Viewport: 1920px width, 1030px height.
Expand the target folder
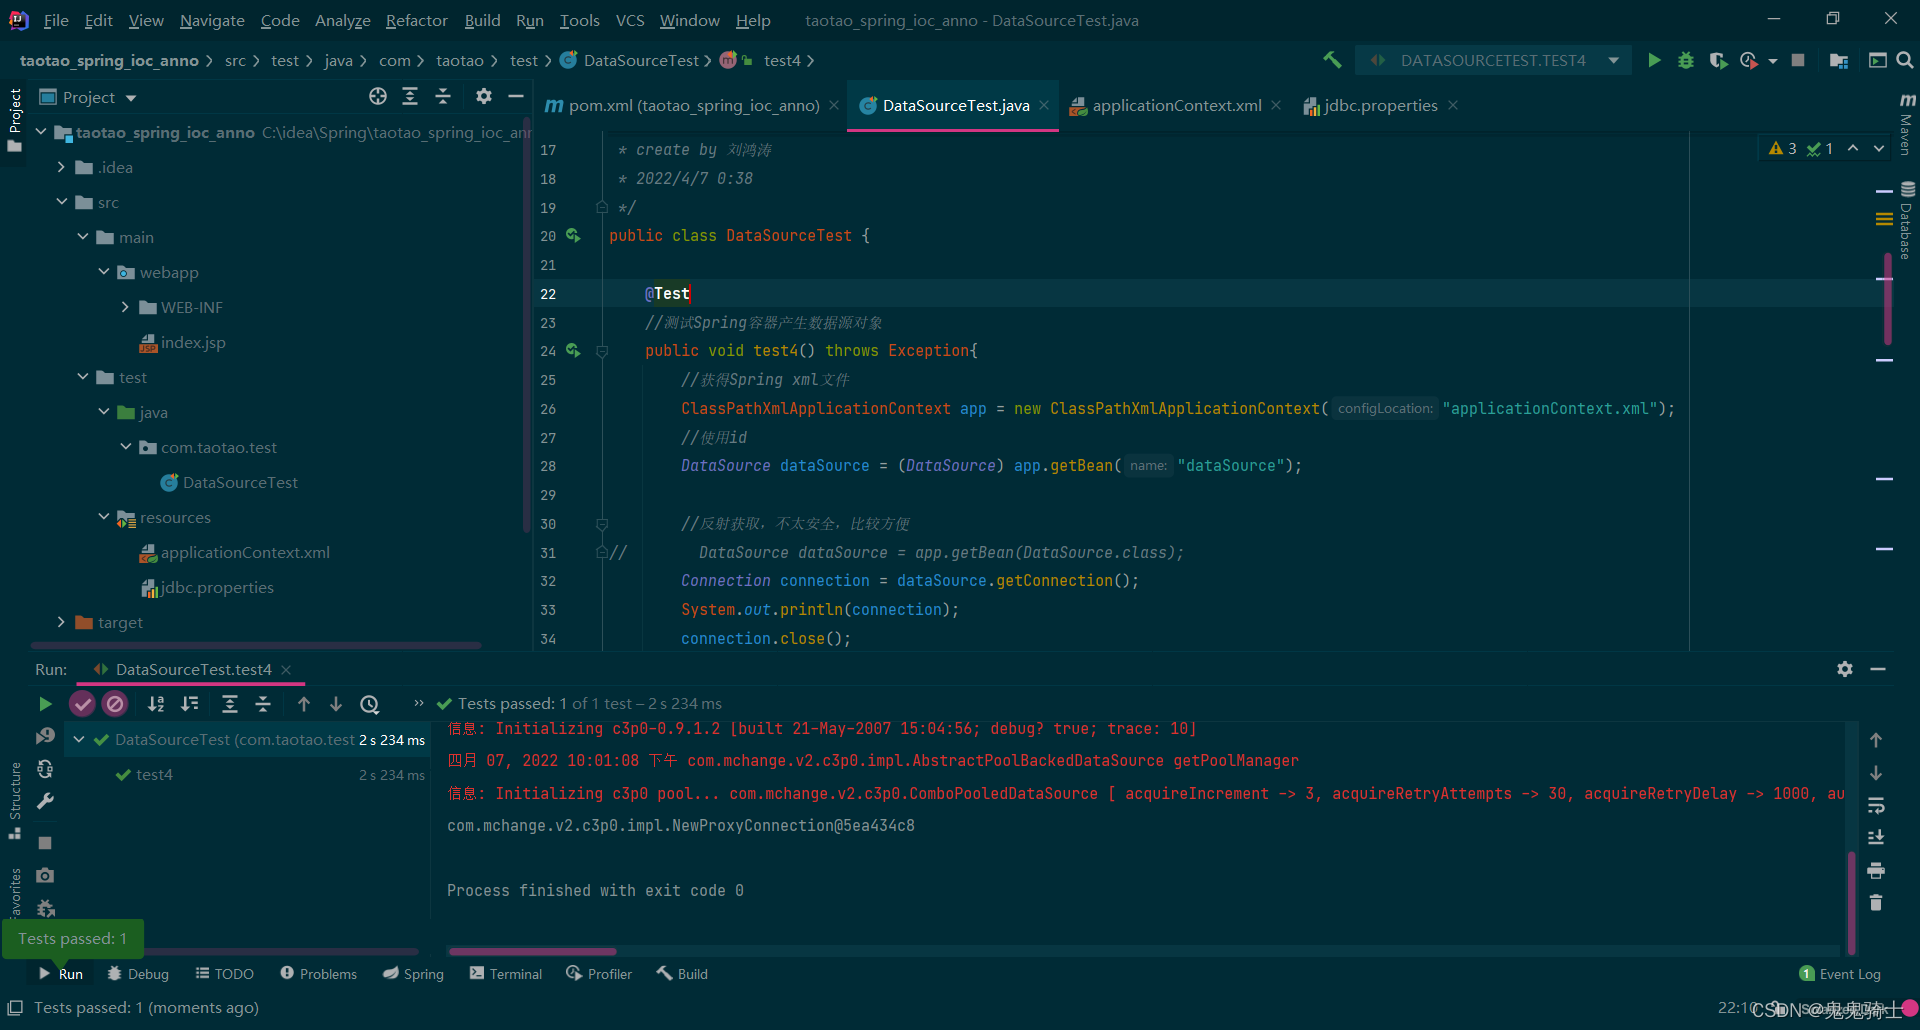pos(61,622)
